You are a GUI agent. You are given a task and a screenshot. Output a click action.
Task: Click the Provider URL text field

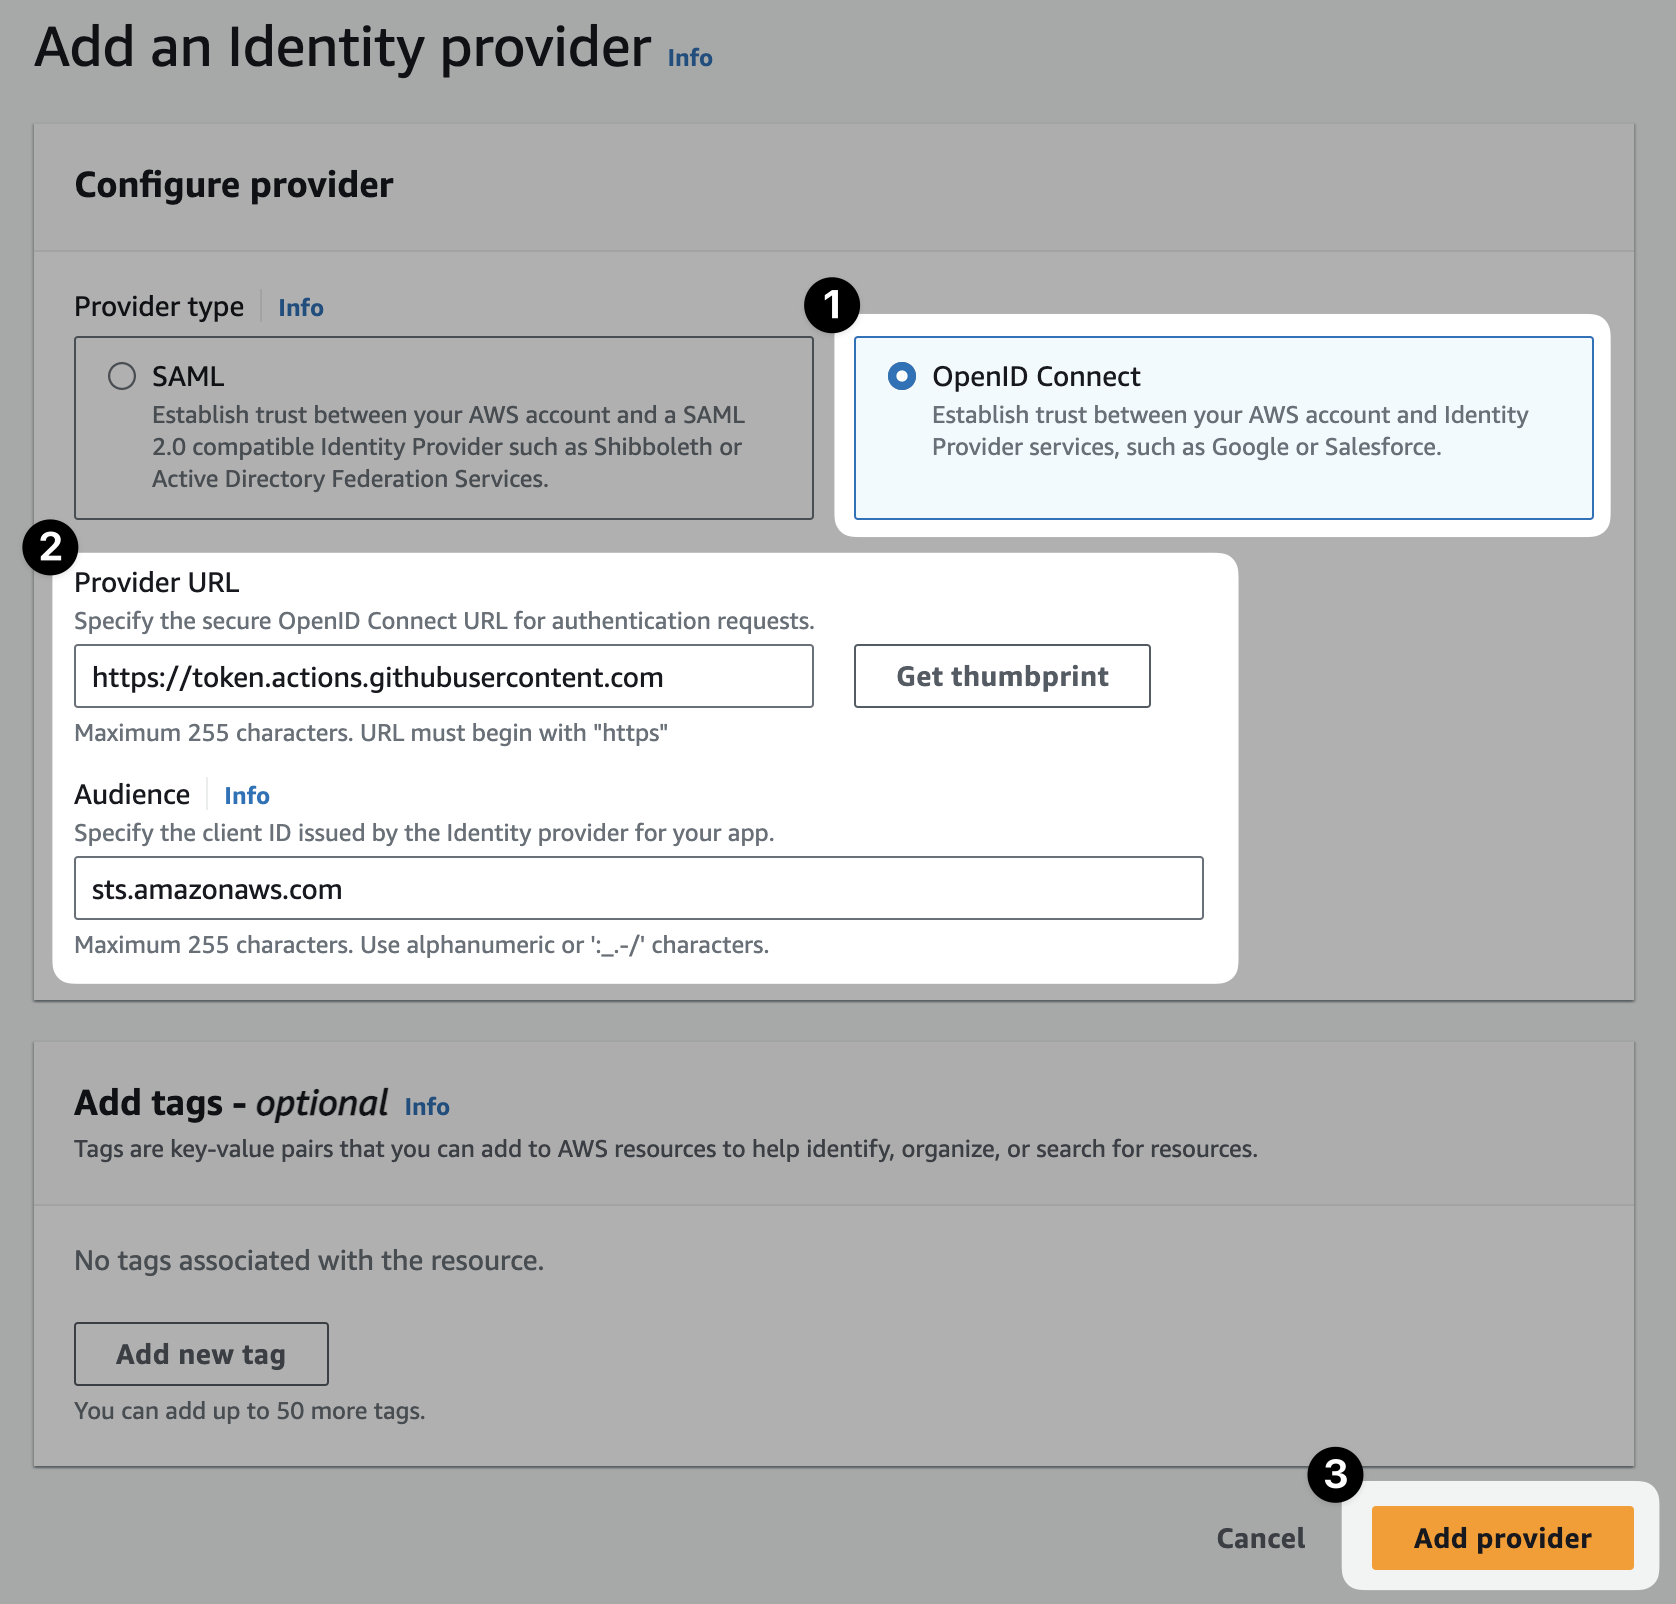[443, 677]
